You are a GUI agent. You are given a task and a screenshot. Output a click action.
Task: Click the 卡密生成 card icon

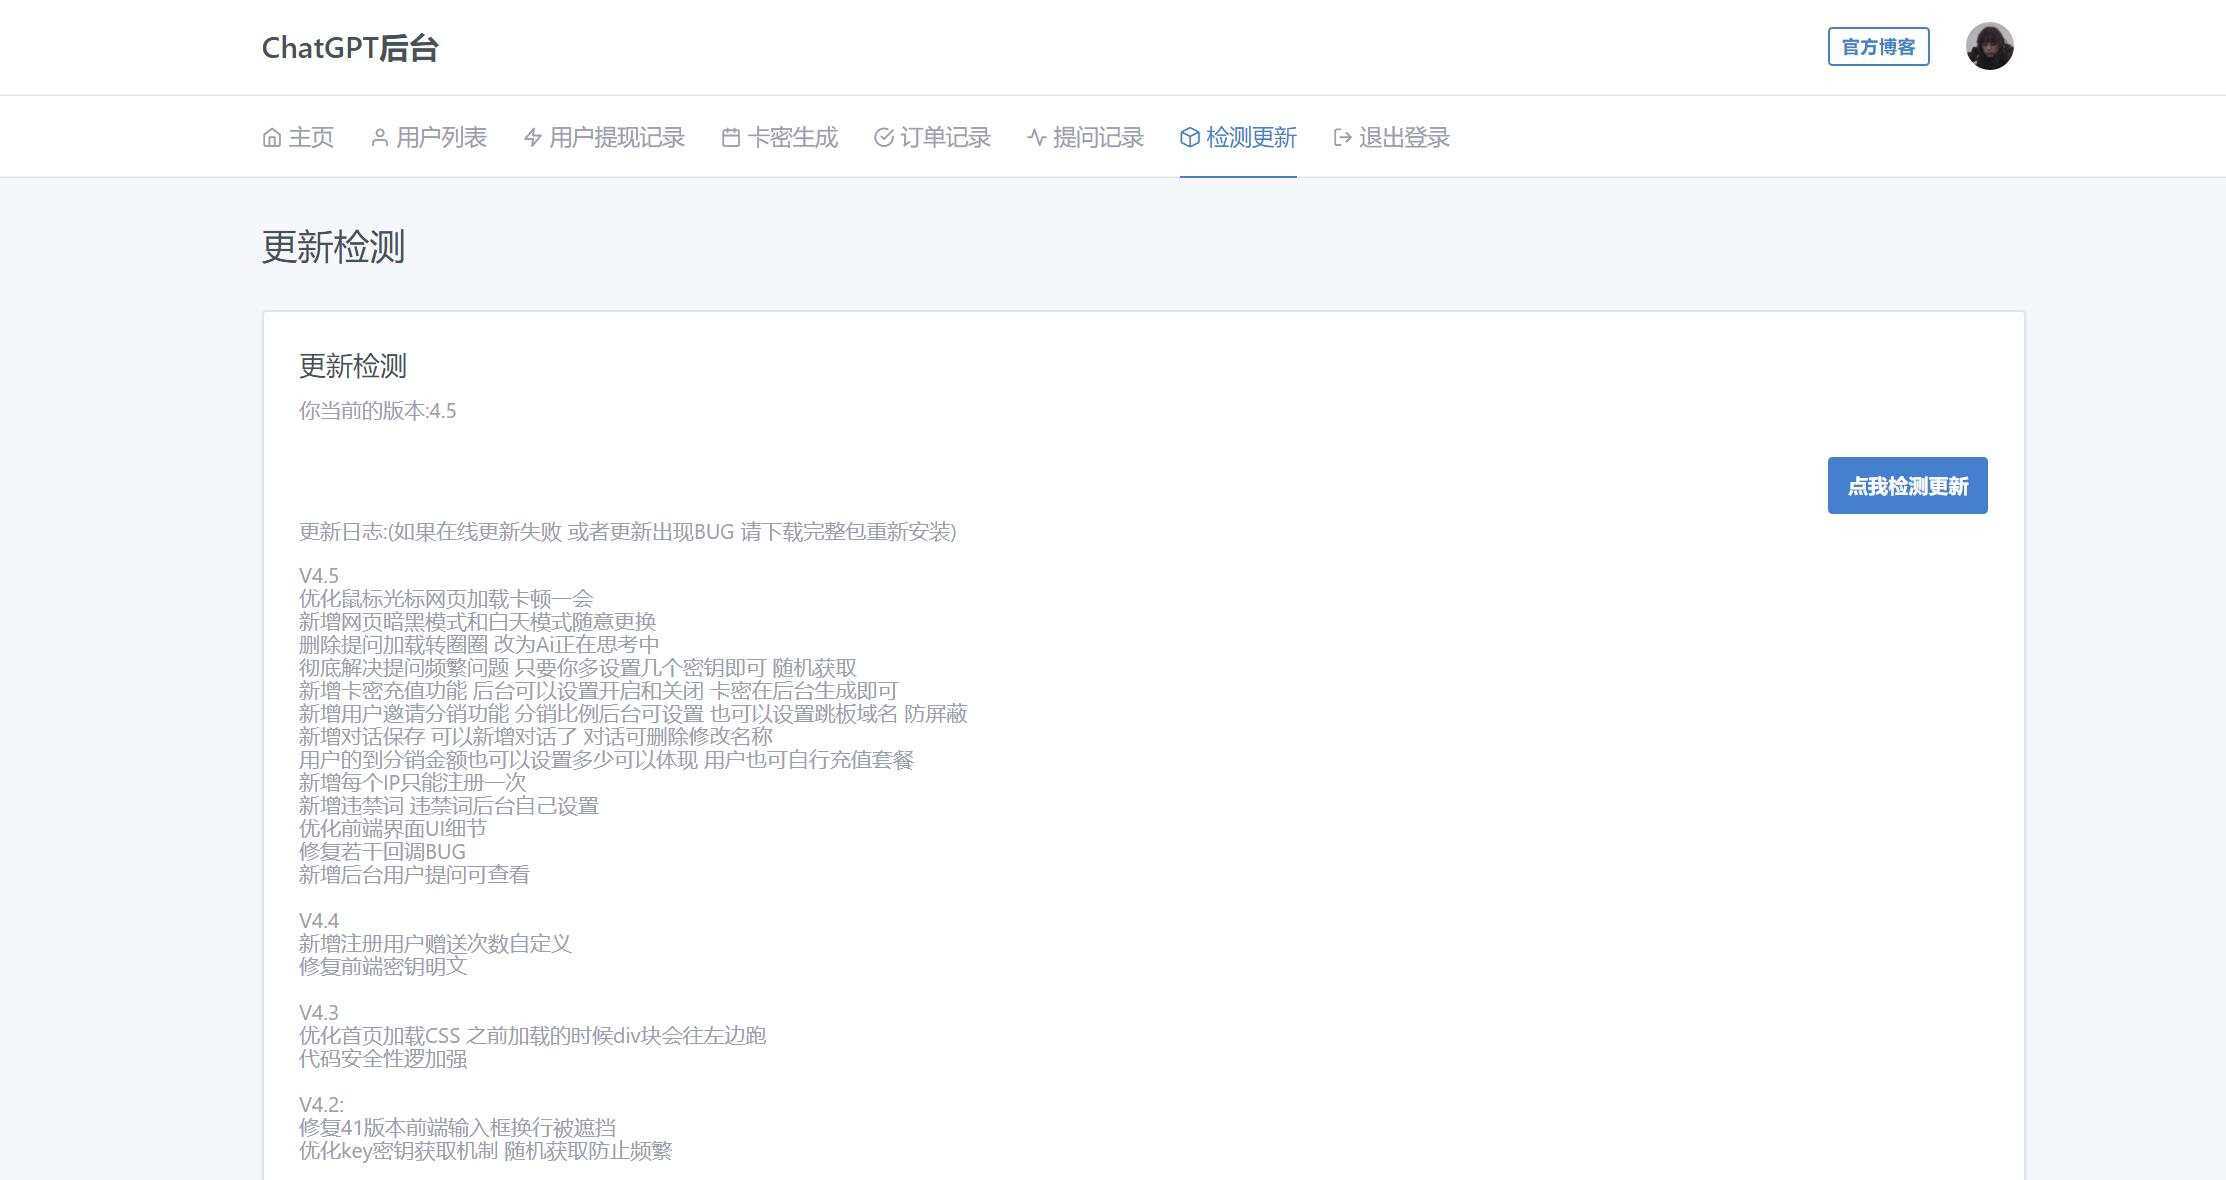point(729,137)
